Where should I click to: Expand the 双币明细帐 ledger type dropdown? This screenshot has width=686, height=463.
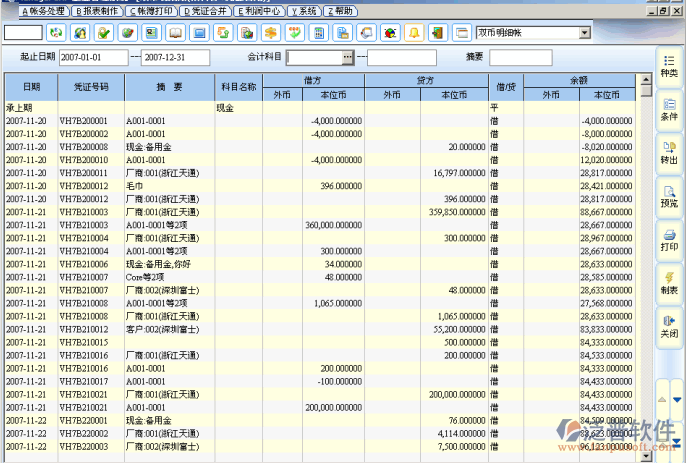click(584, 33)
